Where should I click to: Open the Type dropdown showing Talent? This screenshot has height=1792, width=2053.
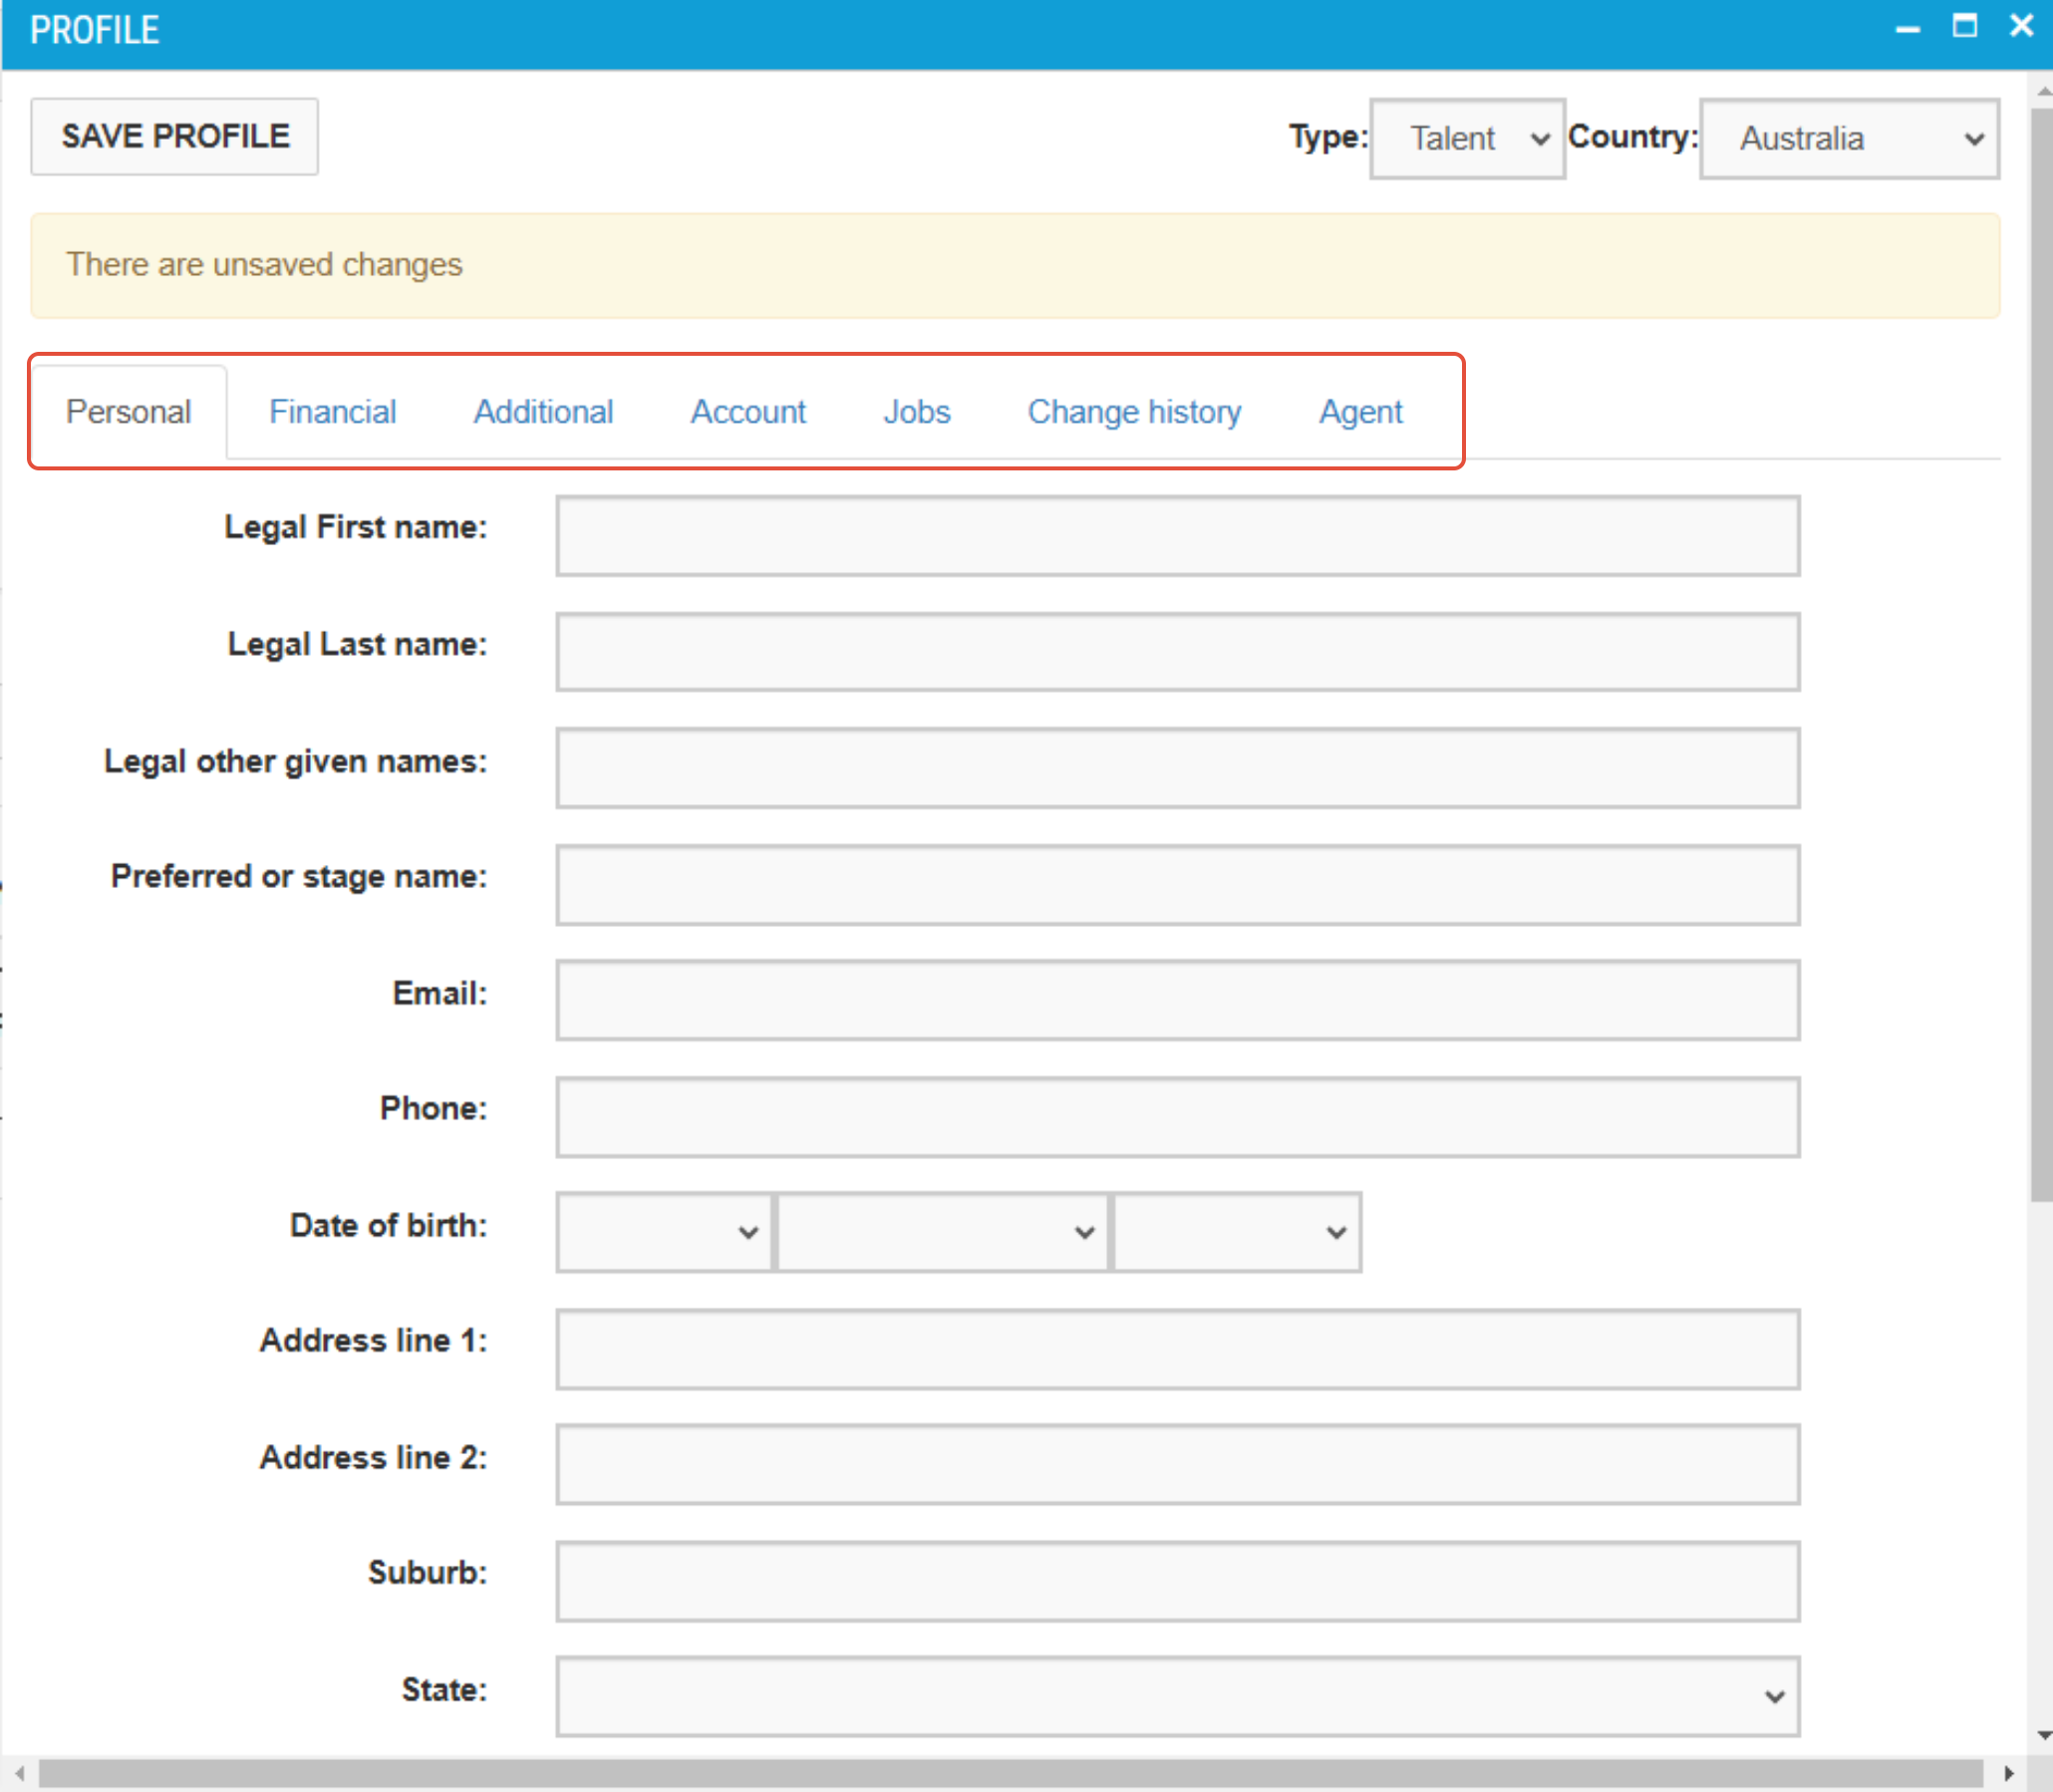1466,138
